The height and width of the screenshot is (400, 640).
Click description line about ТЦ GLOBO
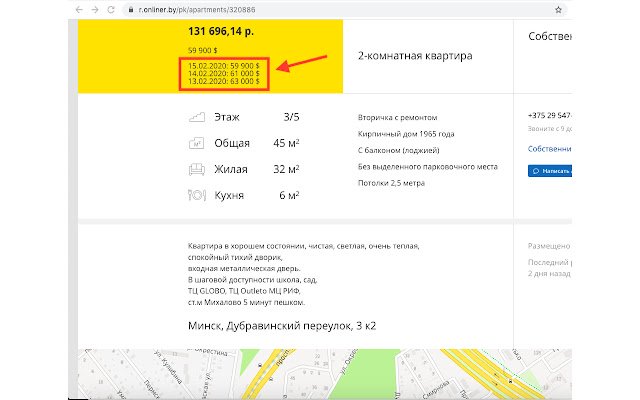click(244, 291)
